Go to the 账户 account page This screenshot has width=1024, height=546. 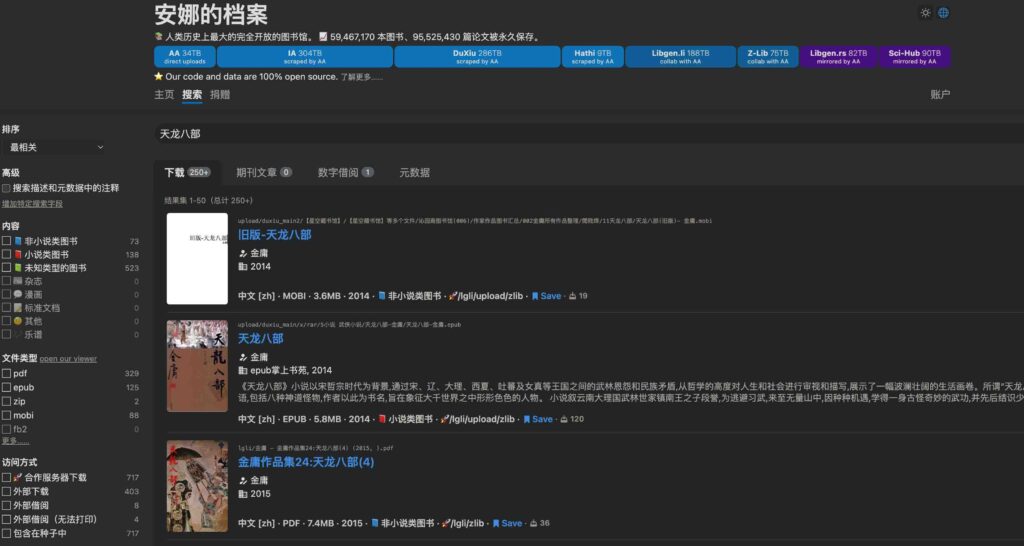939,95
